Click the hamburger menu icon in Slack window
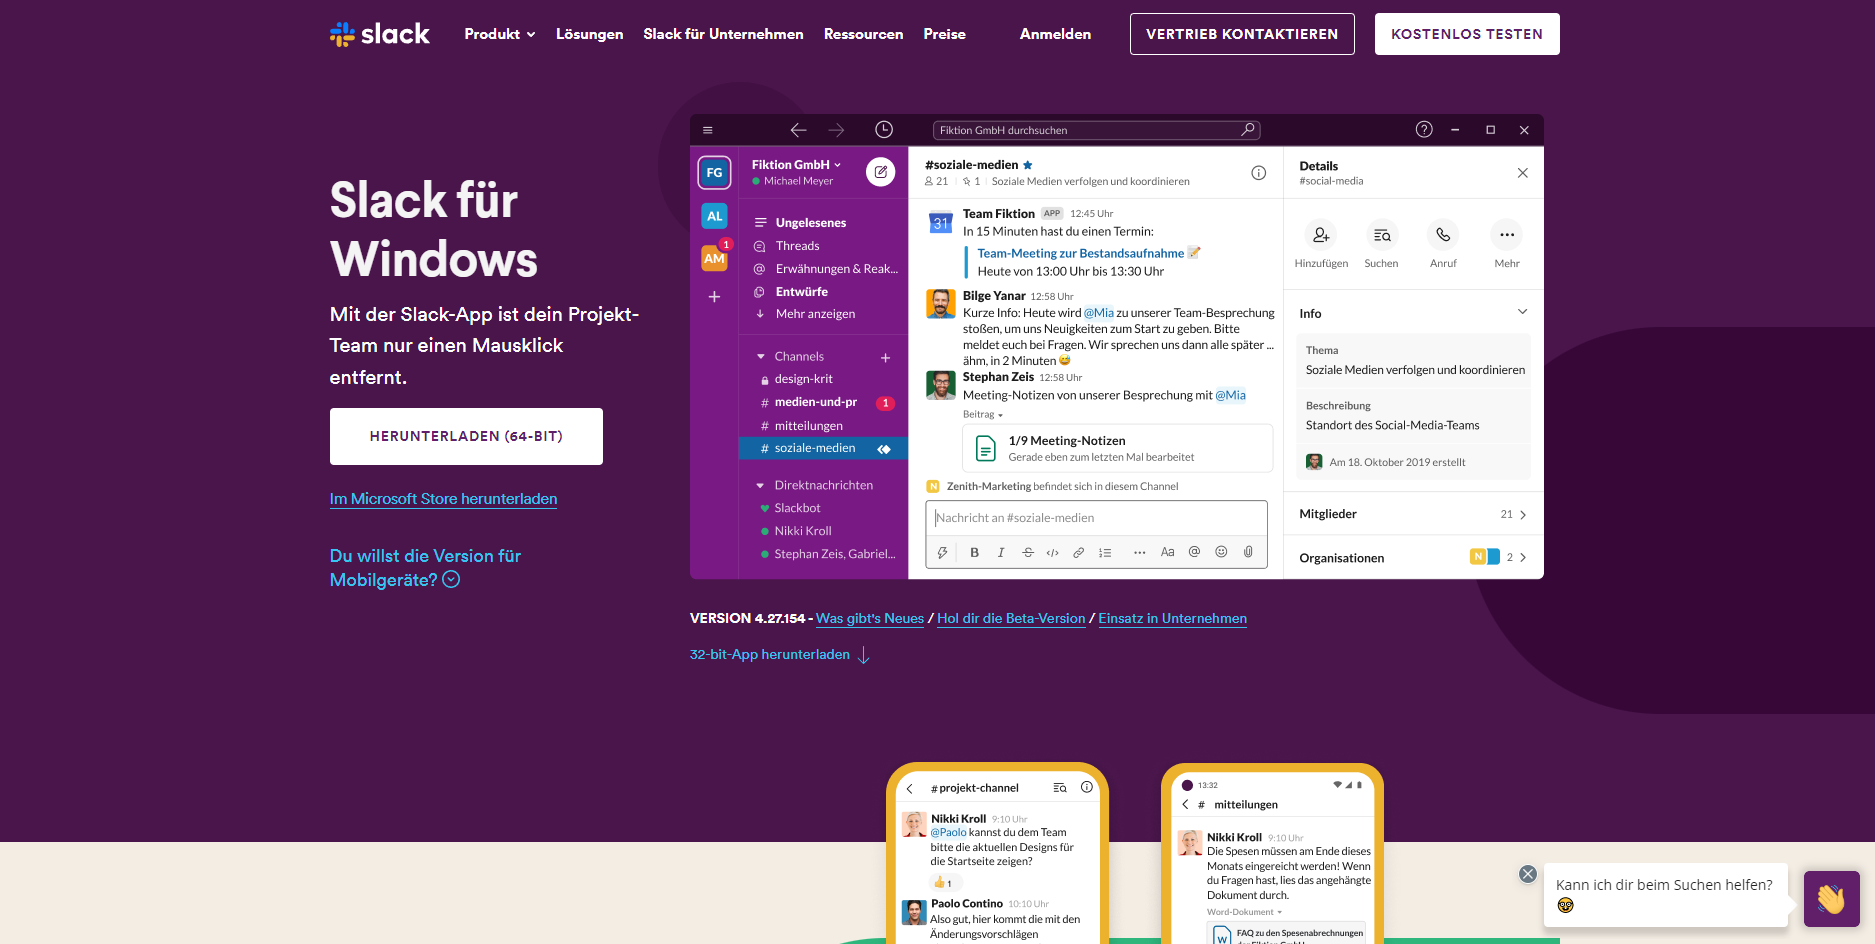Image resolution: width=1875 pixels, height=944 pixels. coord(708,130)
